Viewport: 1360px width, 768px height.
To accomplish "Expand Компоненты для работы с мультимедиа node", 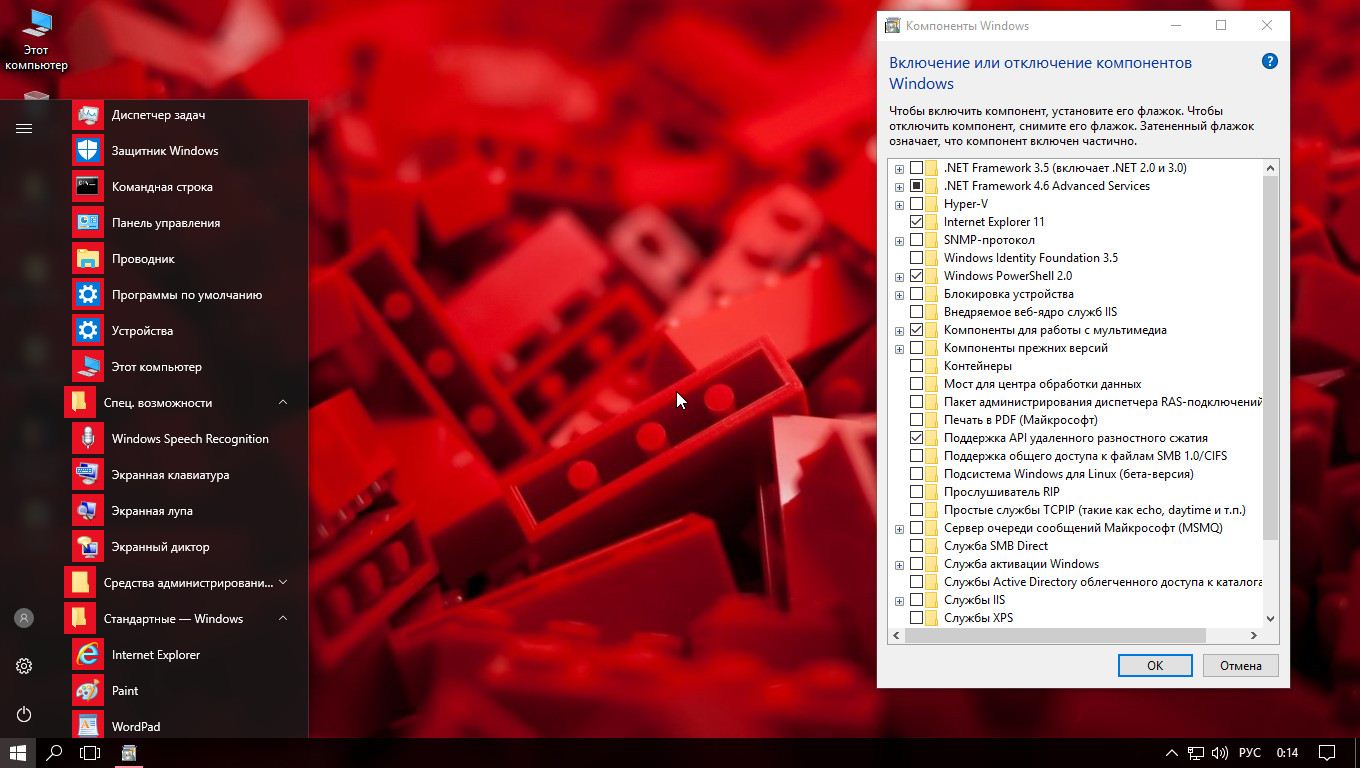I will 899,331.
